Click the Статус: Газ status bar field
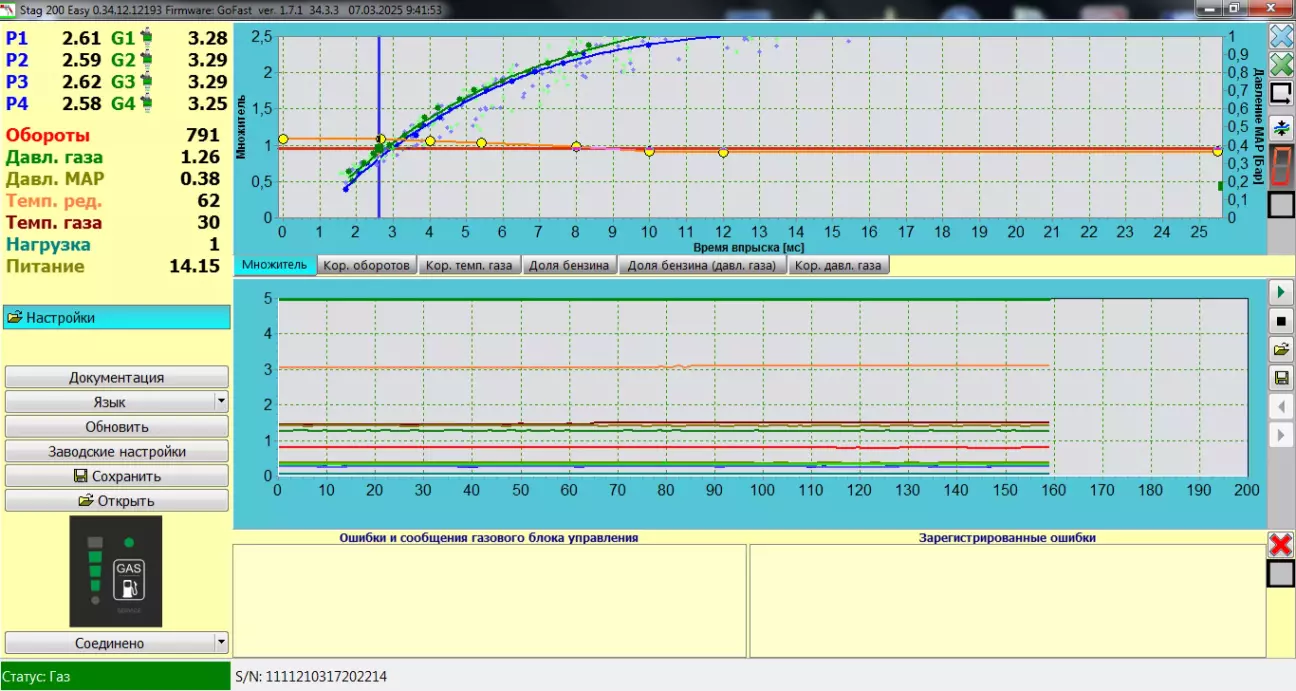 coord(115,676)
